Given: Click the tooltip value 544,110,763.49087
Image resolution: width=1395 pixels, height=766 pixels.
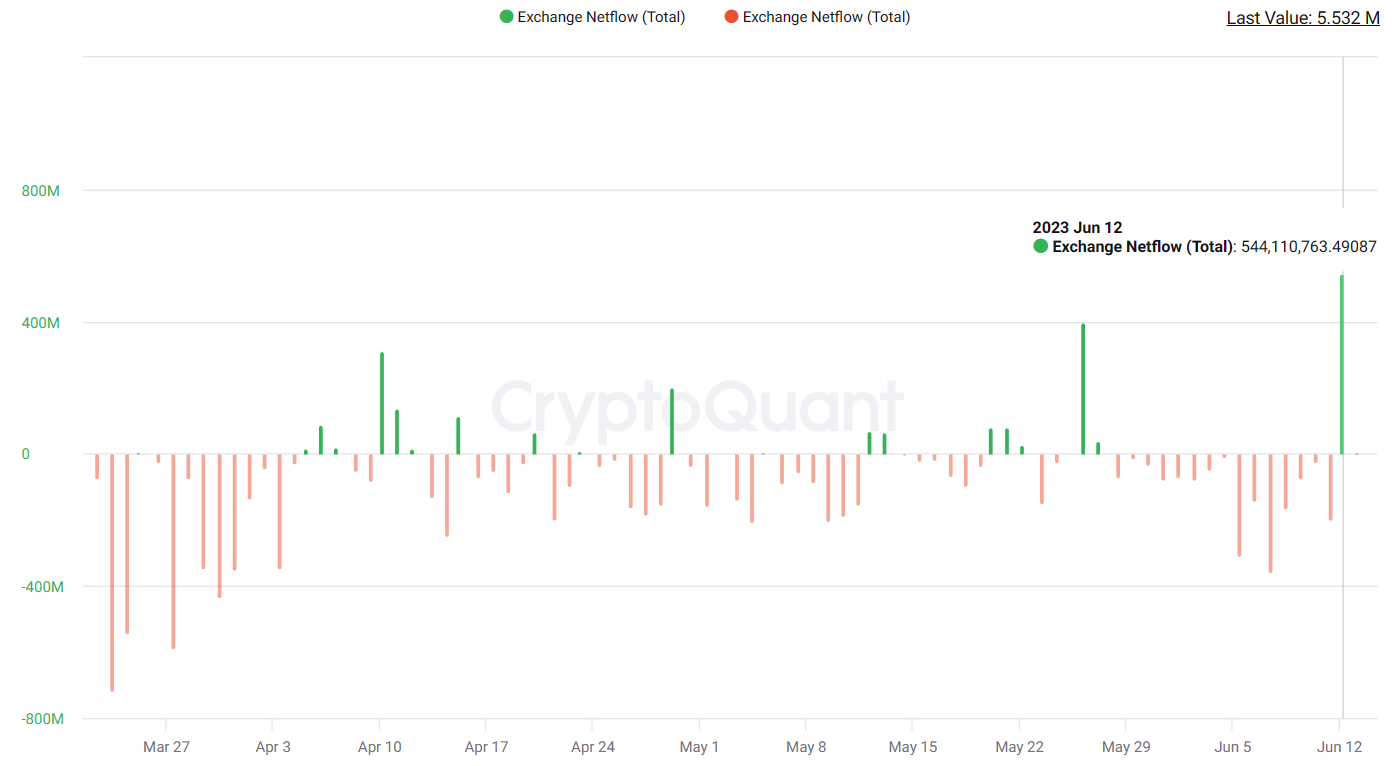Looking at the screenshot, I should (x=1309, y=247).
